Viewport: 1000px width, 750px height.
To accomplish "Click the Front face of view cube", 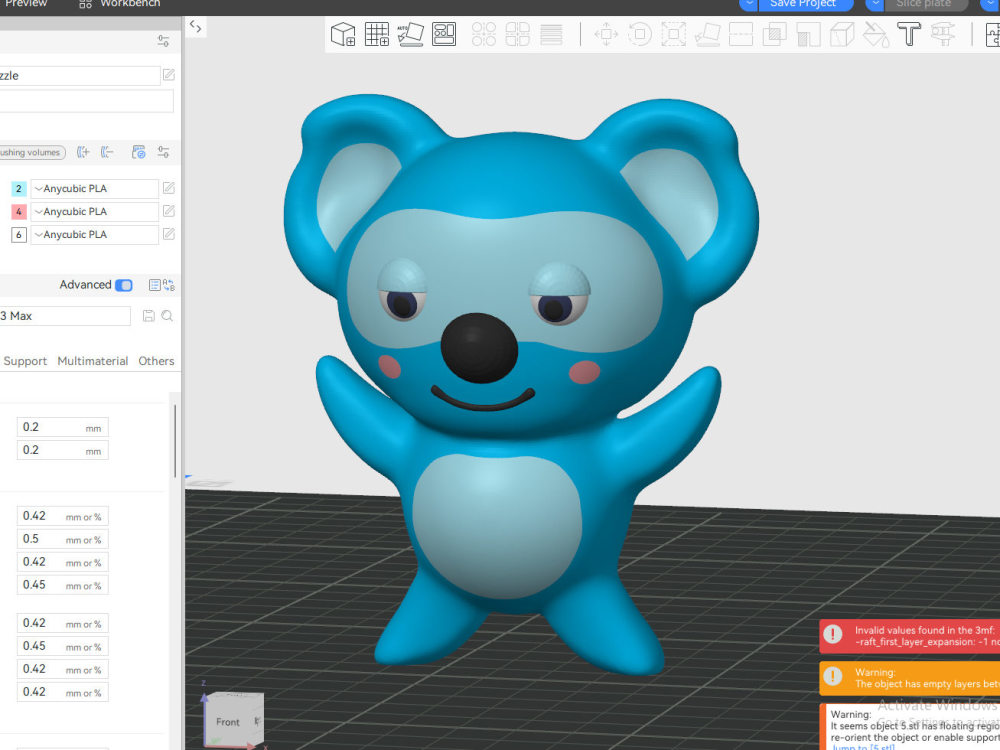I will tap(228, 722).
